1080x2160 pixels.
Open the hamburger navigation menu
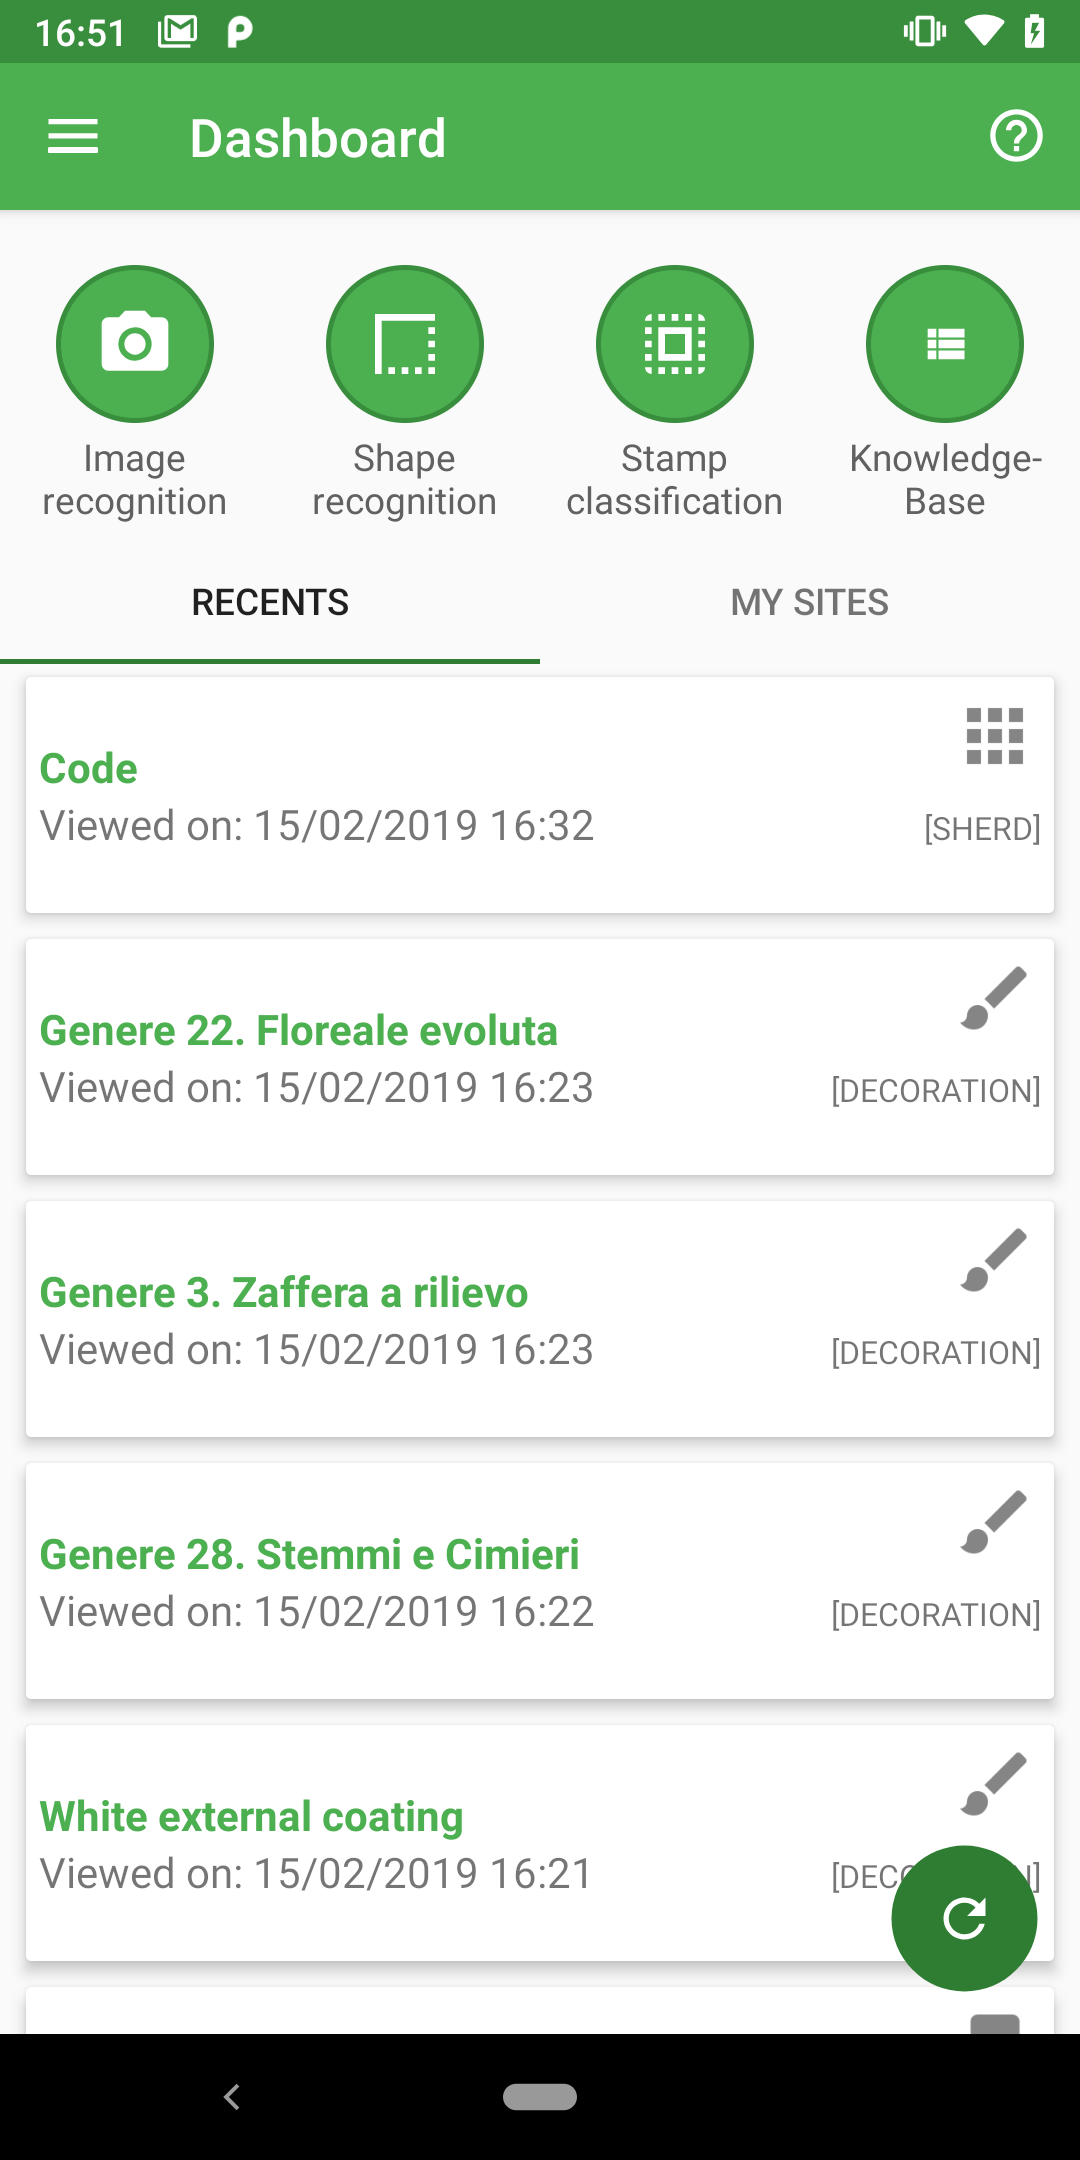73,137
